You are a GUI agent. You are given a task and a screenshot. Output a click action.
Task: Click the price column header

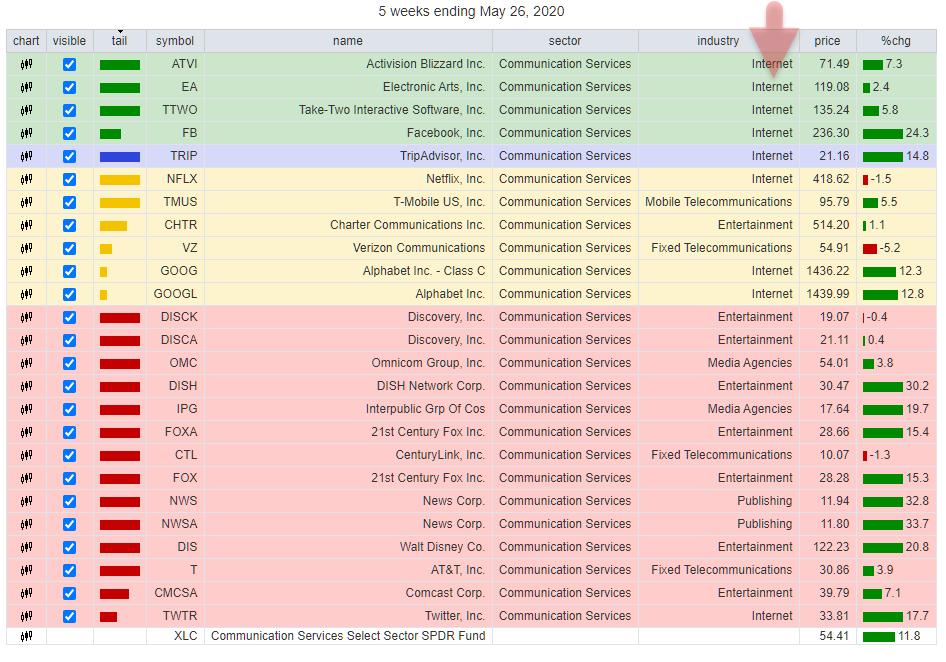pos(827,41)
